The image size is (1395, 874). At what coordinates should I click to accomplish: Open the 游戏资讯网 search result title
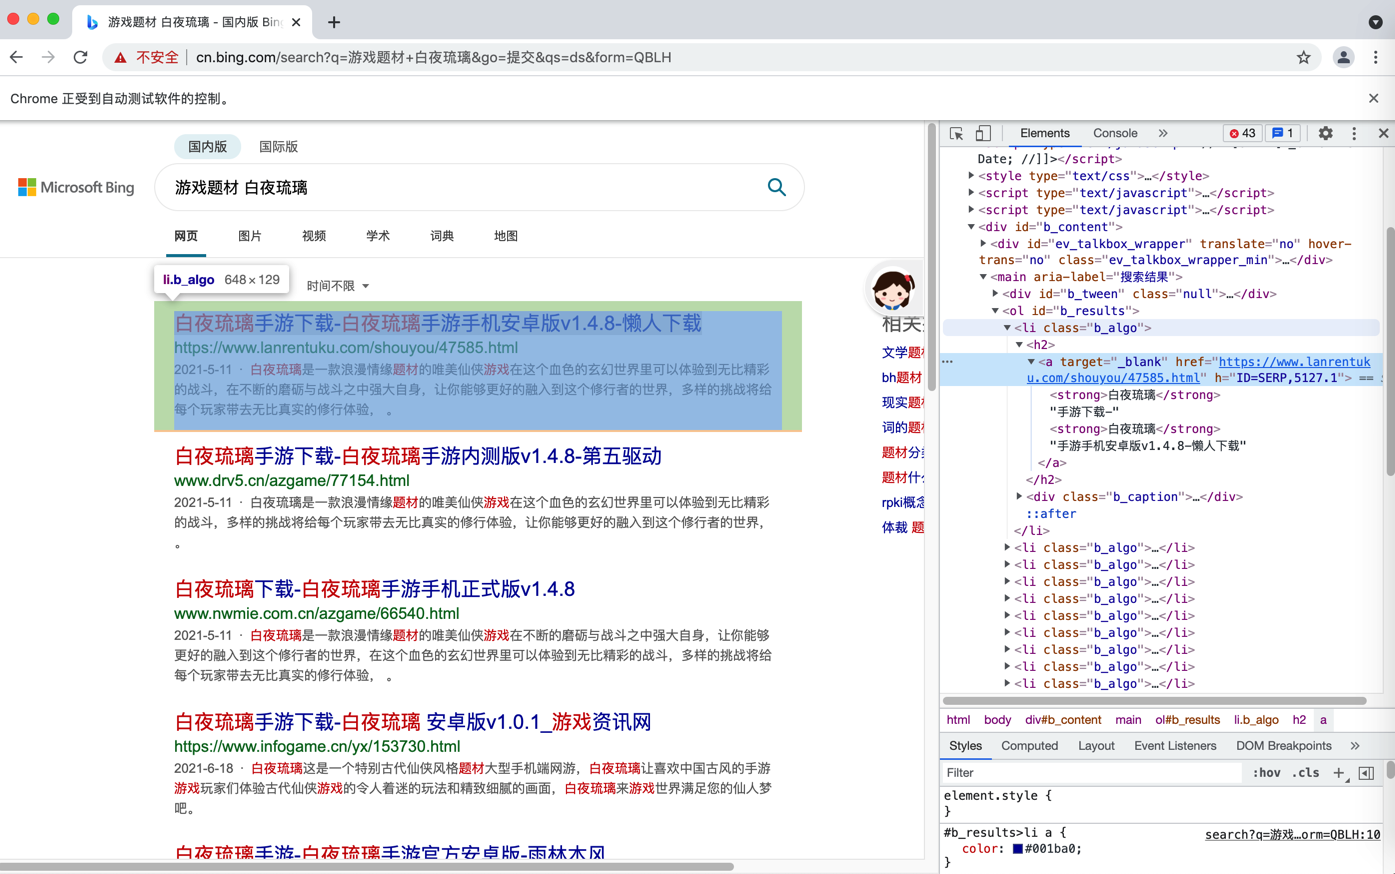point(413,722)
